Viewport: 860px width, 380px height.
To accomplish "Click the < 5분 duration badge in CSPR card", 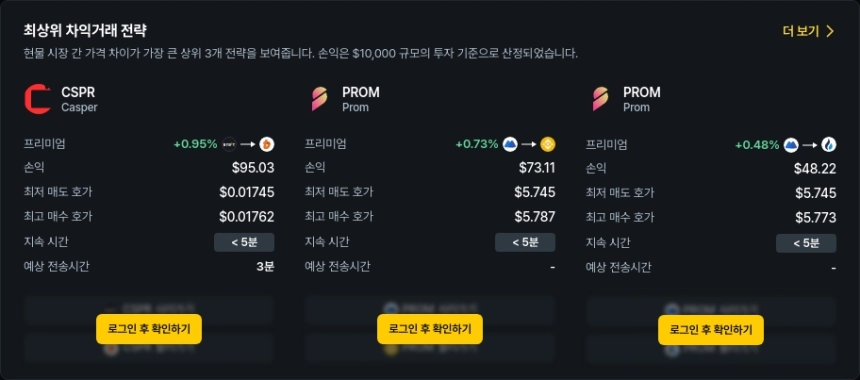I will tap(244, 242).
